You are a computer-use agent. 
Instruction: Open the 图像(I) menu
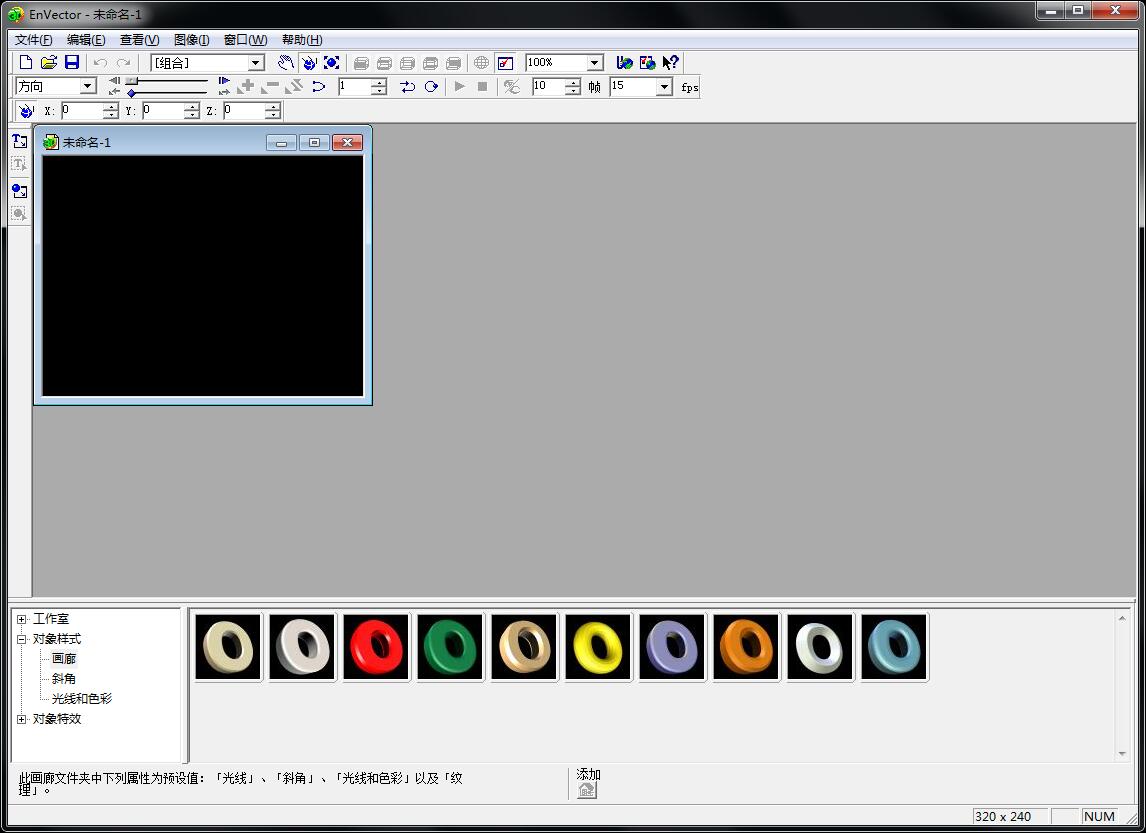[x=191, y=40]
